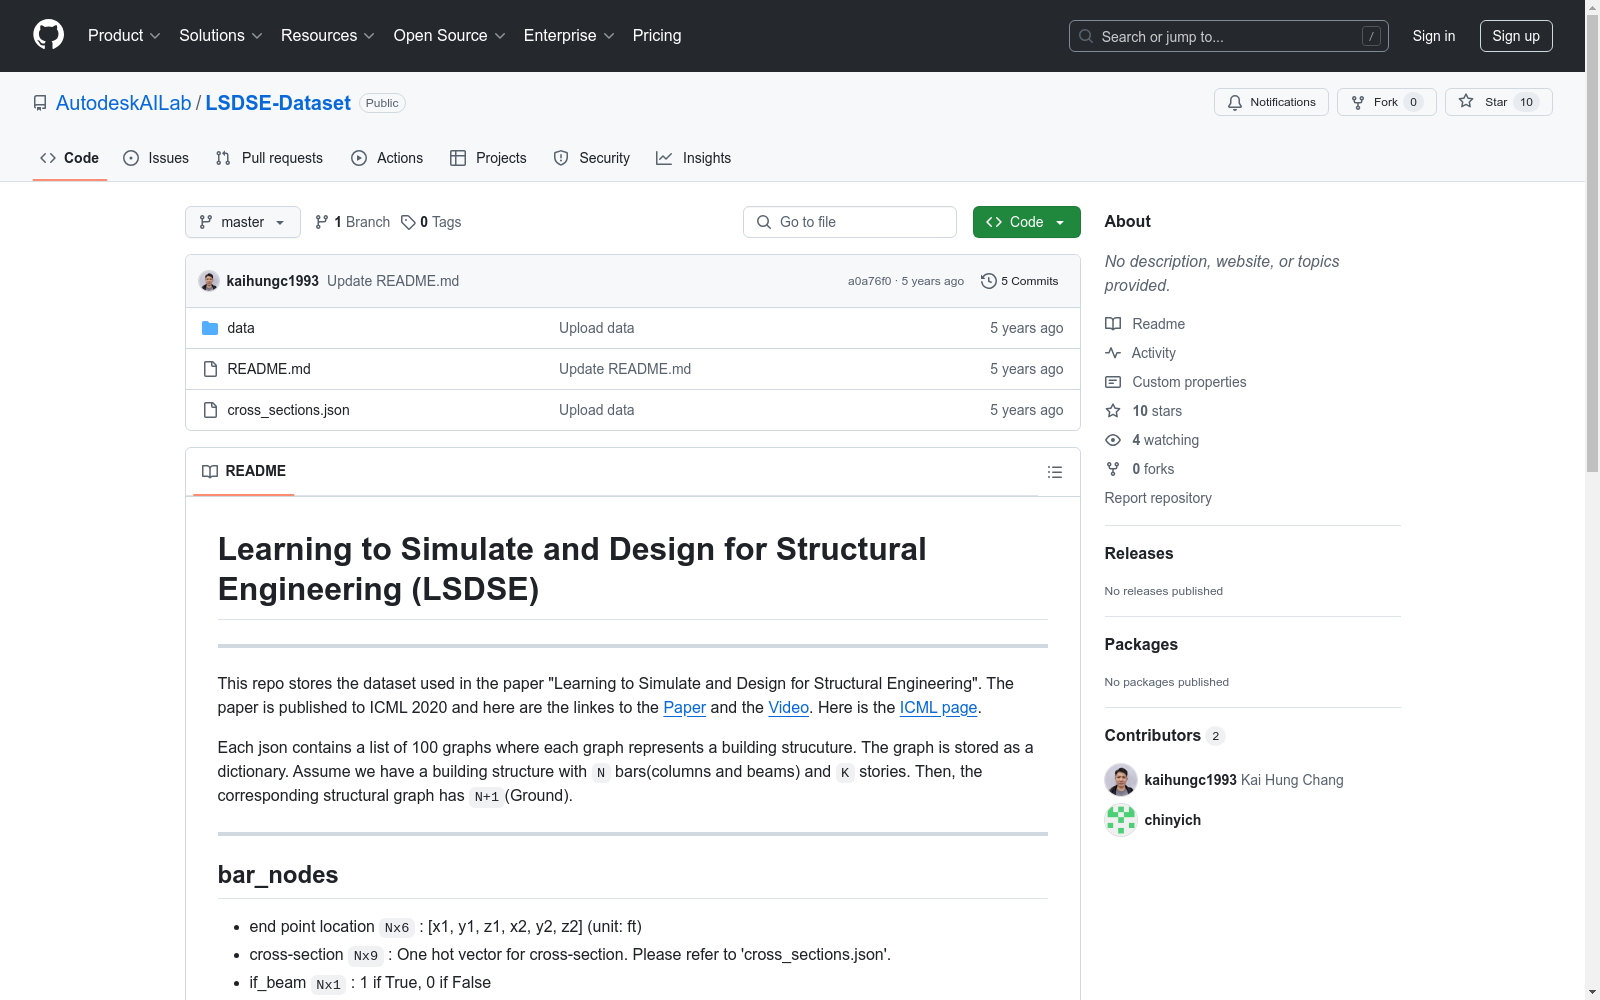Switch to the Issues tab
This screenshot has height=1000, width=1600.
[x=156, y=158]
